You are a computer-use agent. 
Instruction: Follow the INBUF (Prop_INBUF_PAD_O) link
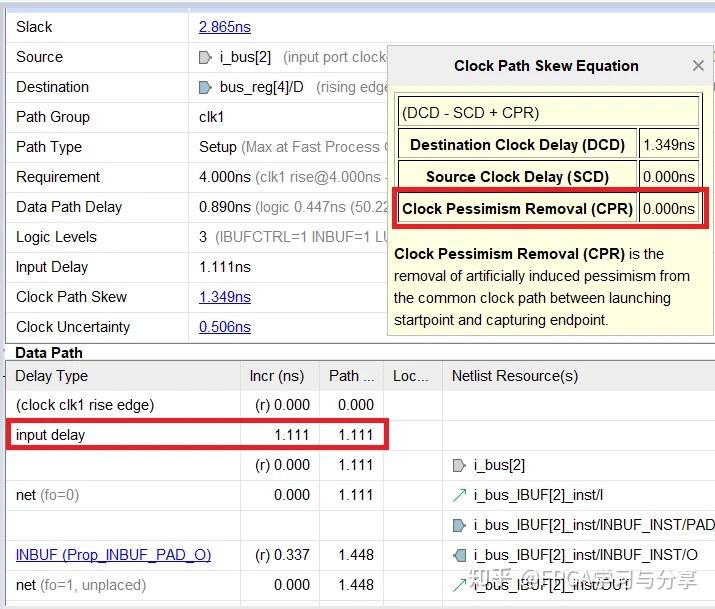point(113,555)
